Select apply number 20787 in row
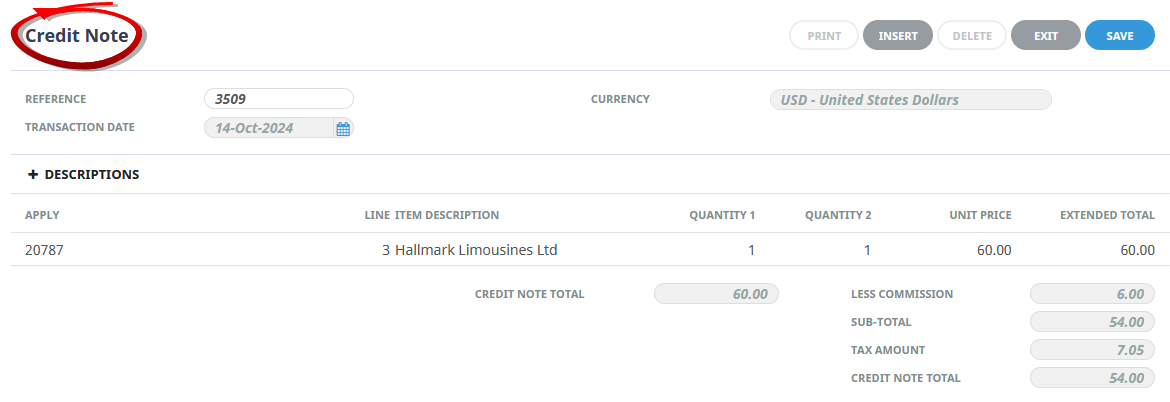 pyautogui.click(x=44, y=250)
